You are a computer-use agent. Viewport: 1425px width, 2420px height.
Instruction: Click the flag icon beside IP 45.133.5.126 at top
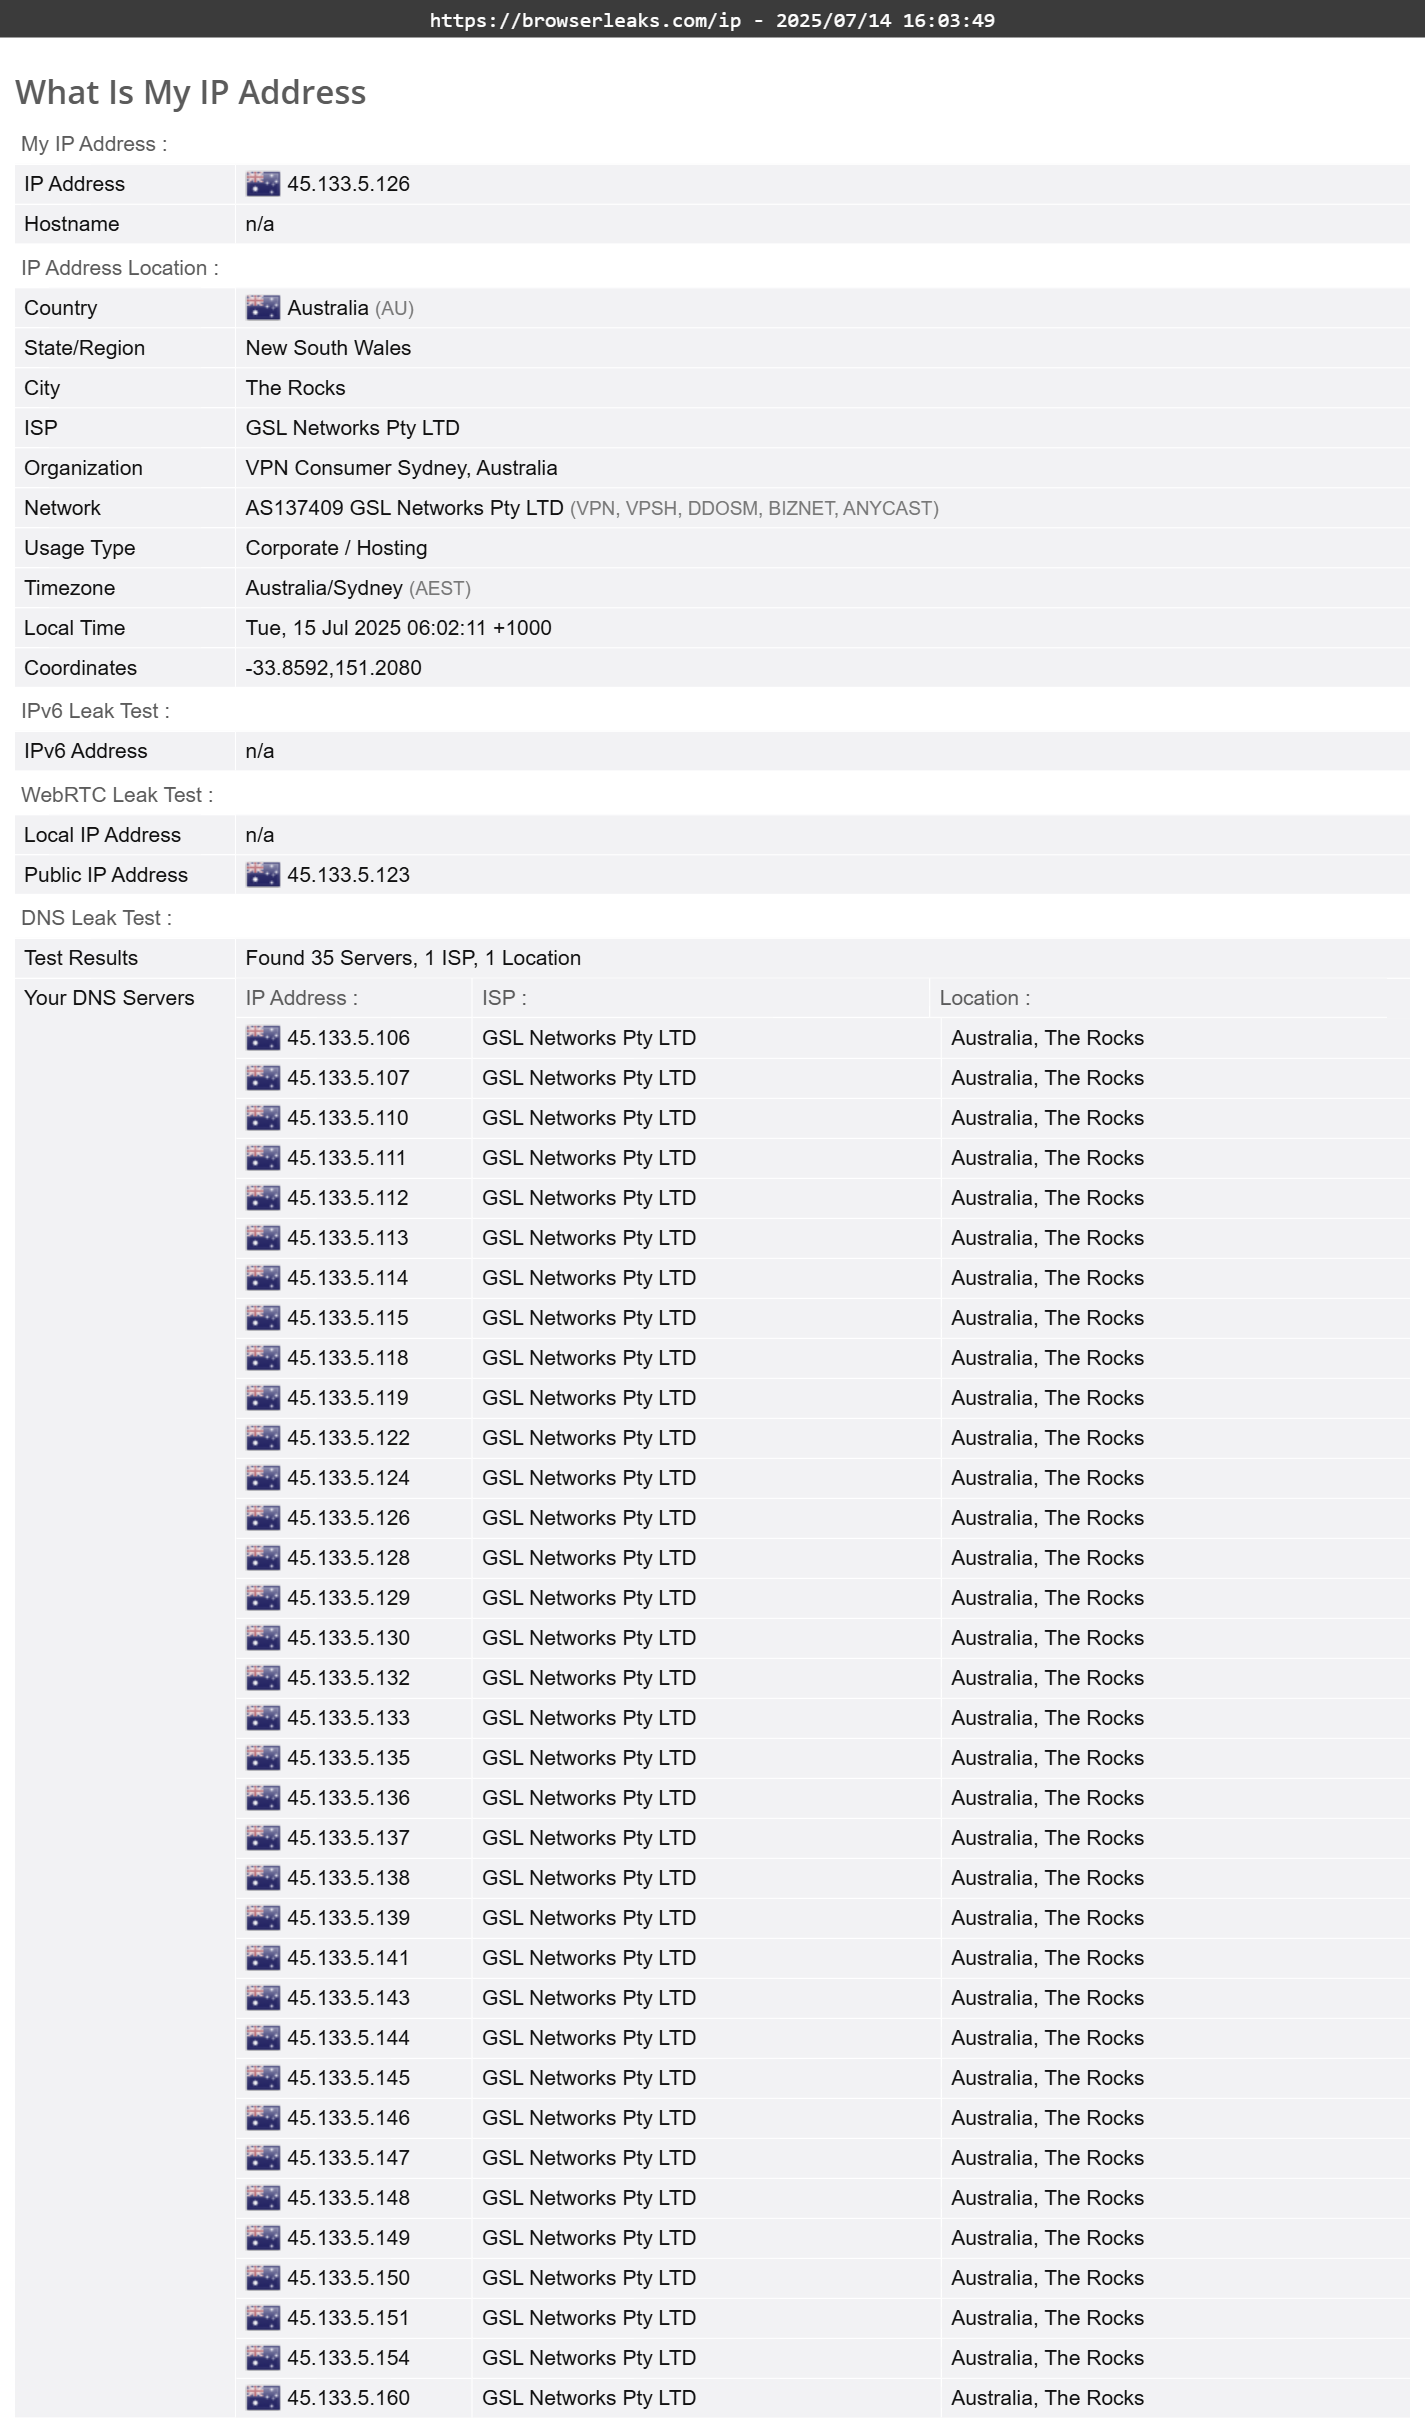pos(263,184)
